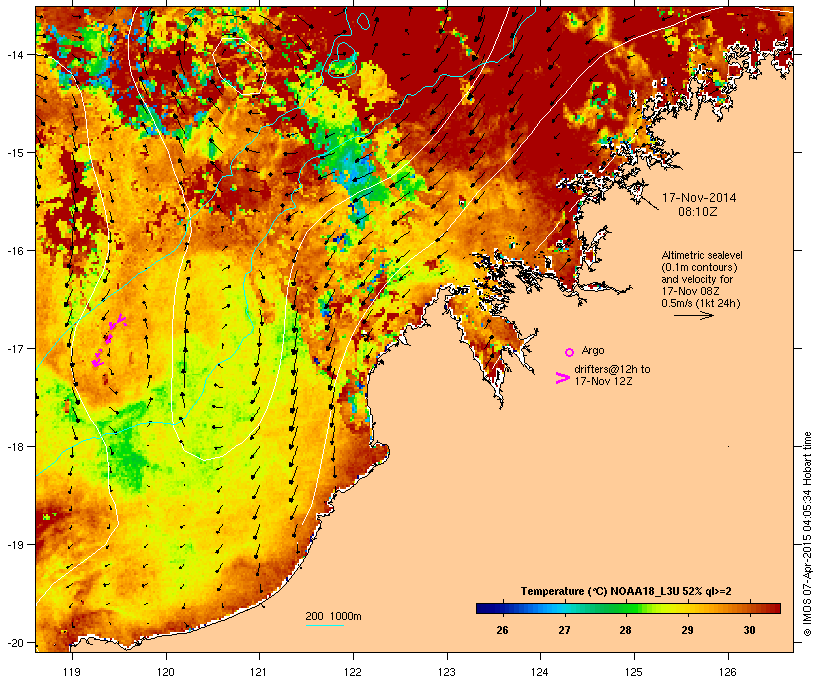The width and height of the screenshot is (820, 680).
Task: Click the vertical IMOS copyright timestamp text
Action: (x=807, y=534)
